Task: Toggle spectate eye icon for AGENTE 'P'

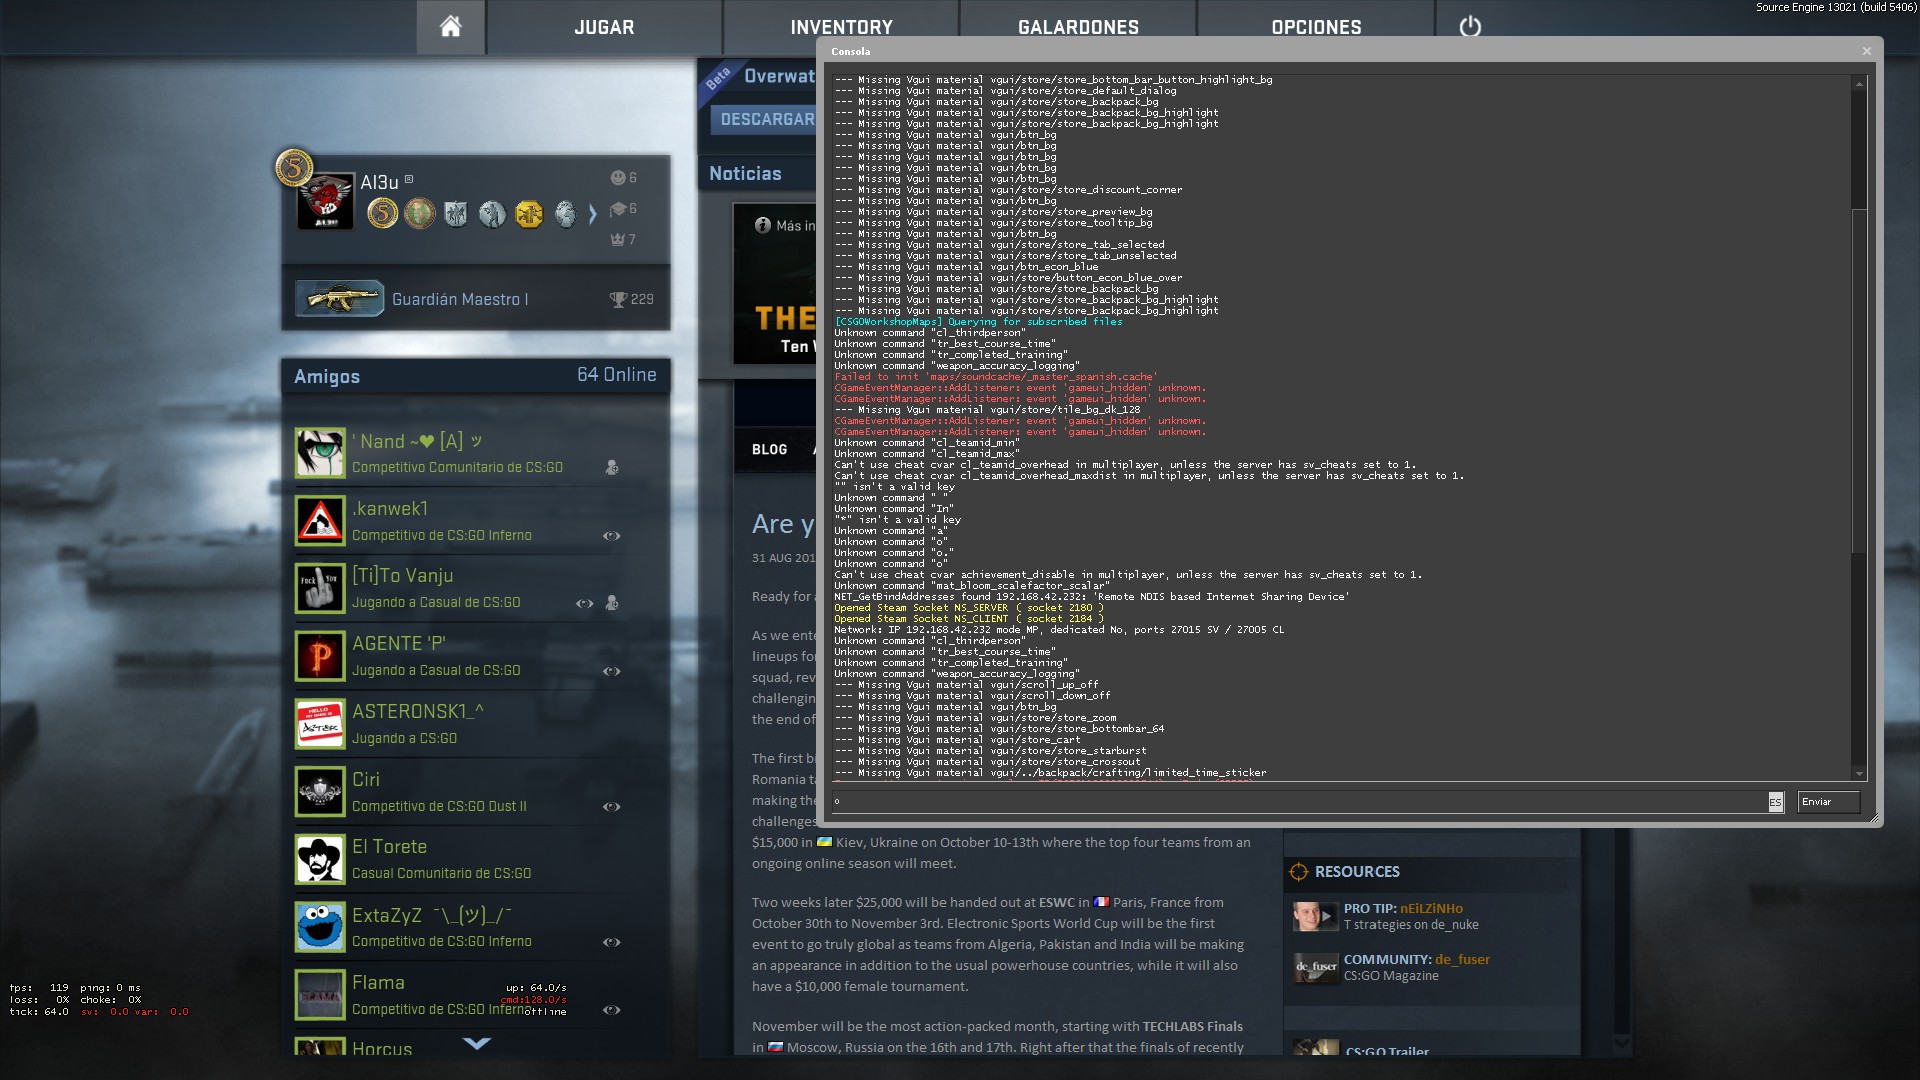Action: pyautogui.click(x=611, y=671)
